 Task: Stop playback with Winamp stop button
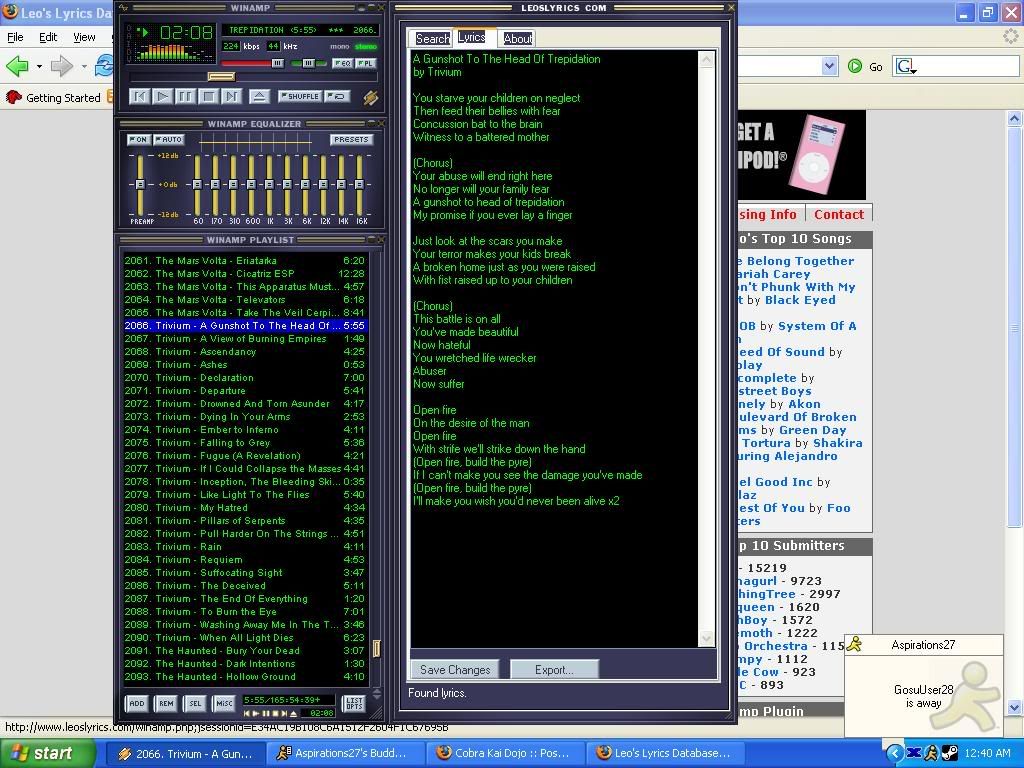coord(208,97)
